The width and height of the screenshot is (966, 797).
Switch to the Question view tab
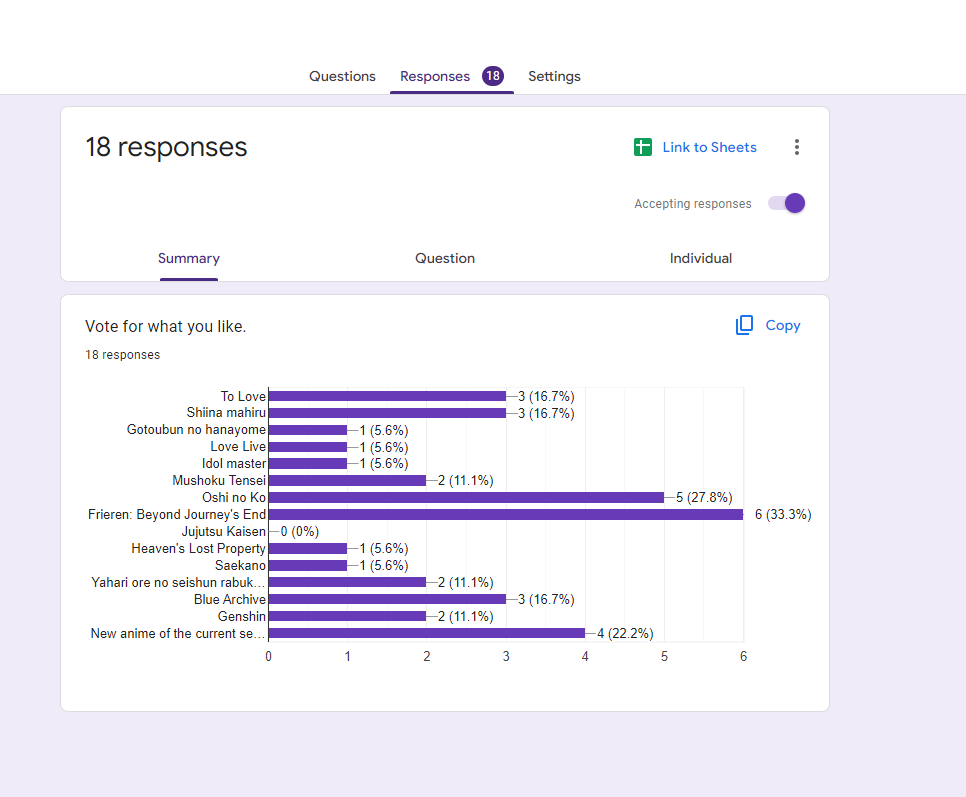point(445,258)
